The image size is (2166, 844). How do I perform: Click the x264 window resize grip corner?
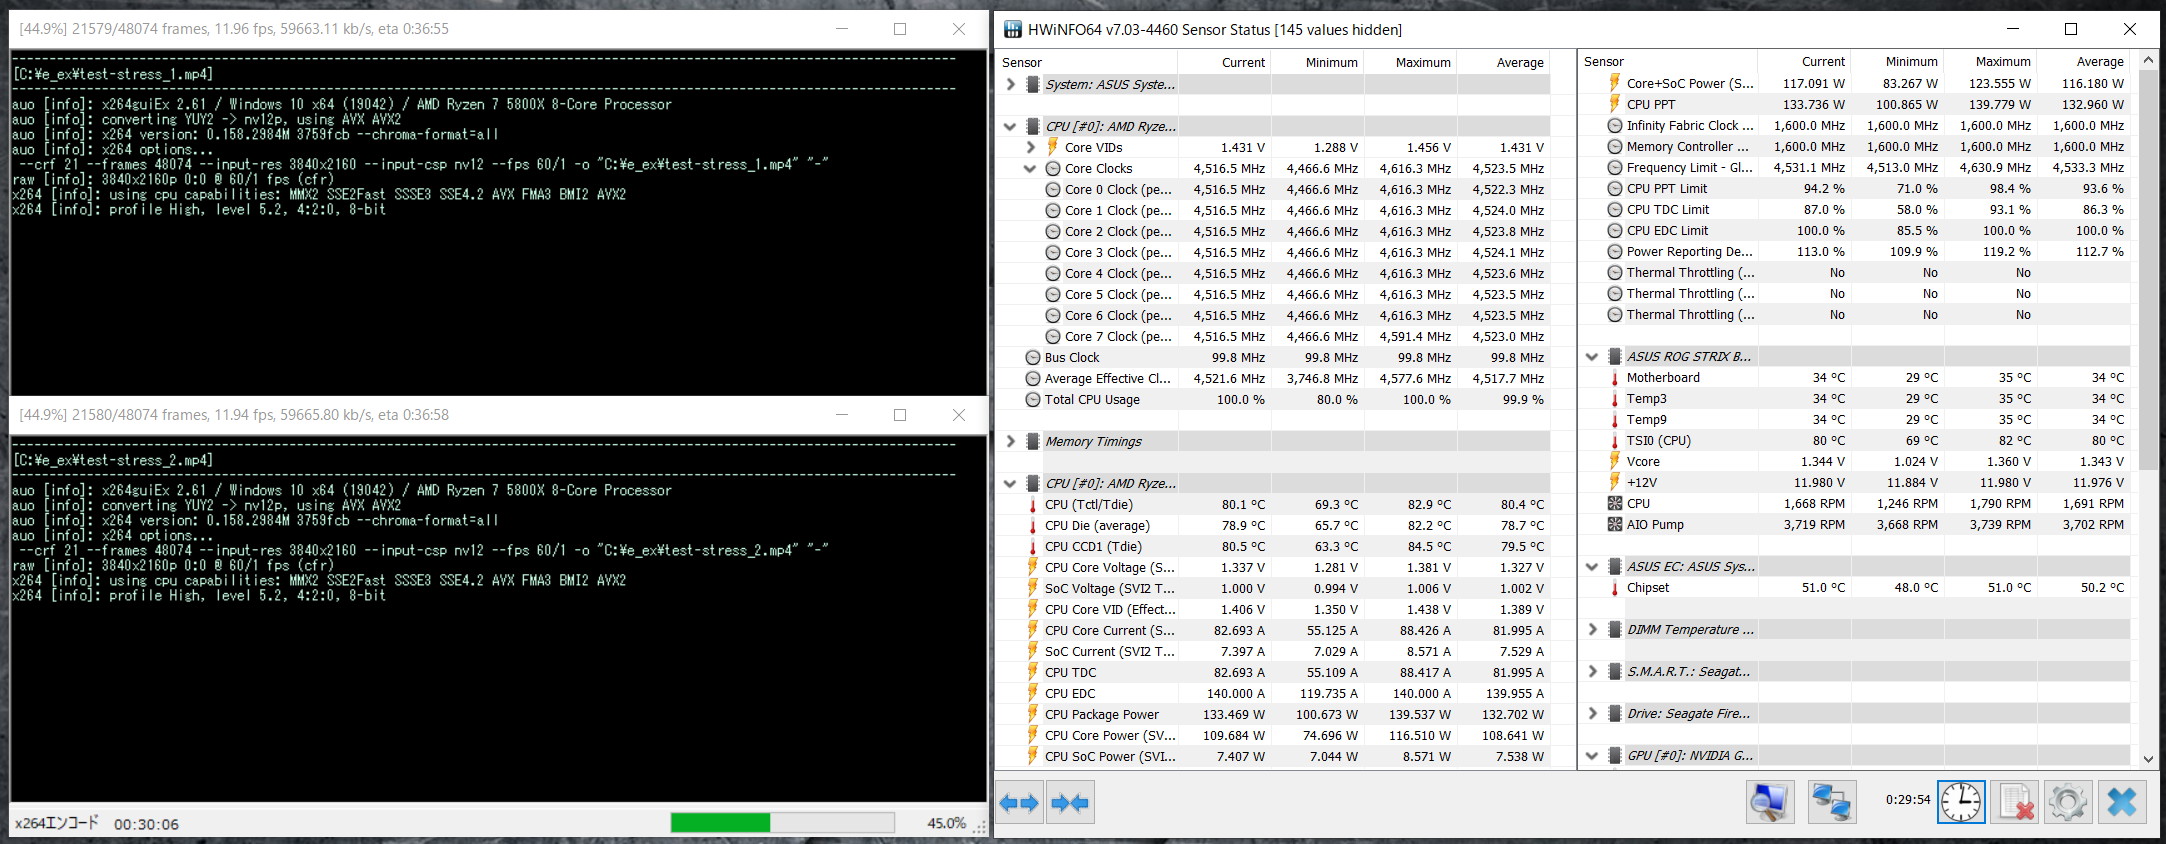980,828
